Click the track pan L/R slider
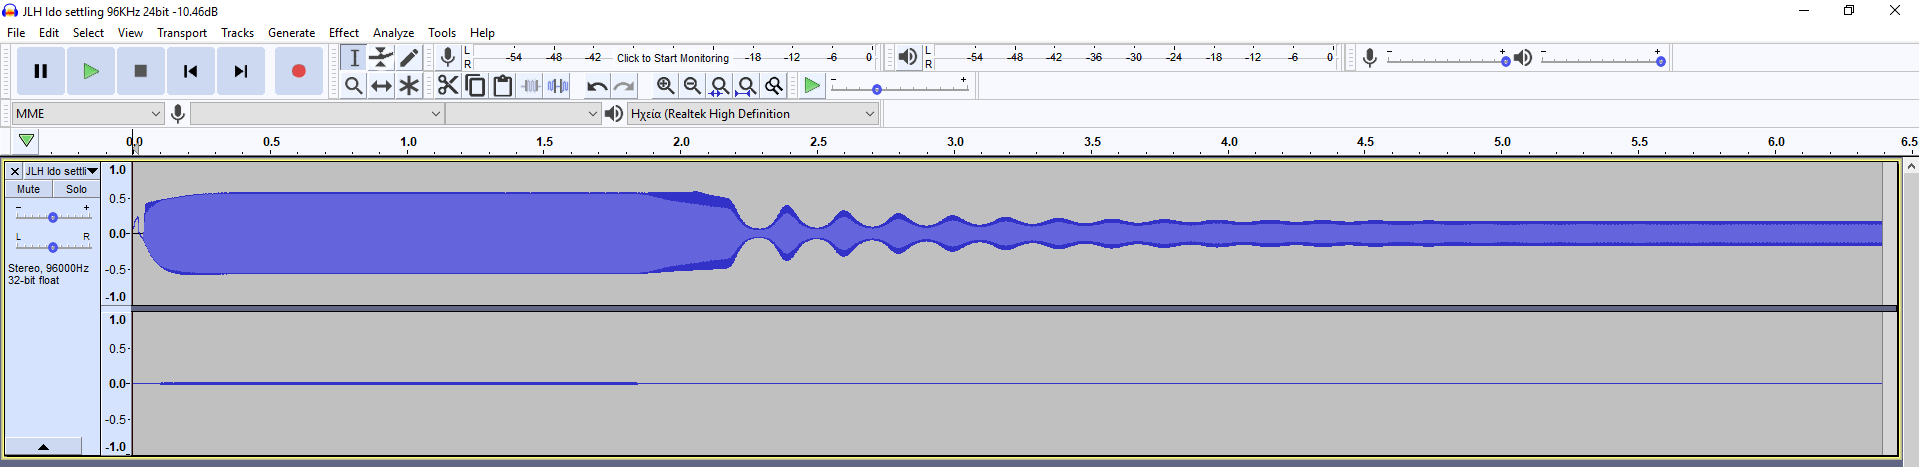Viewport: 1919px width, 467px height. click(x=53, y=246)
